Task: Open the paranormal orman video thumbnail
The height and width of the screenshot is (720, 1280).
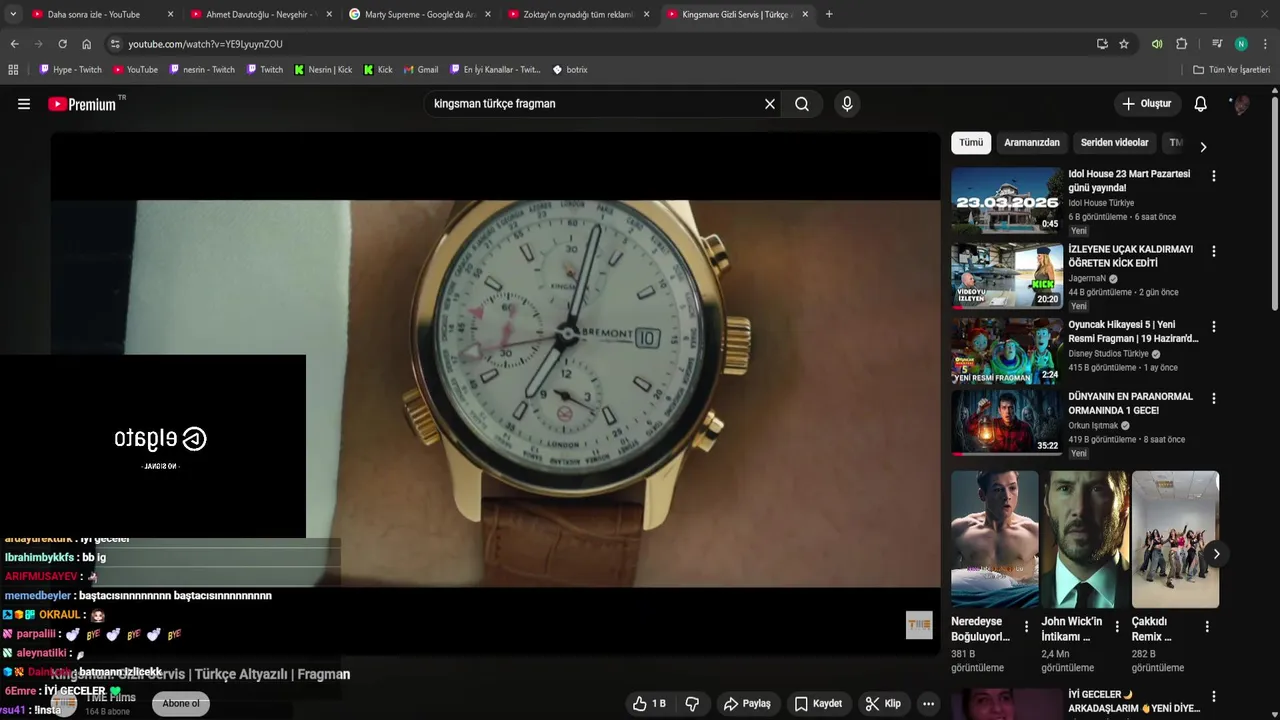Action: point(1006,423)
